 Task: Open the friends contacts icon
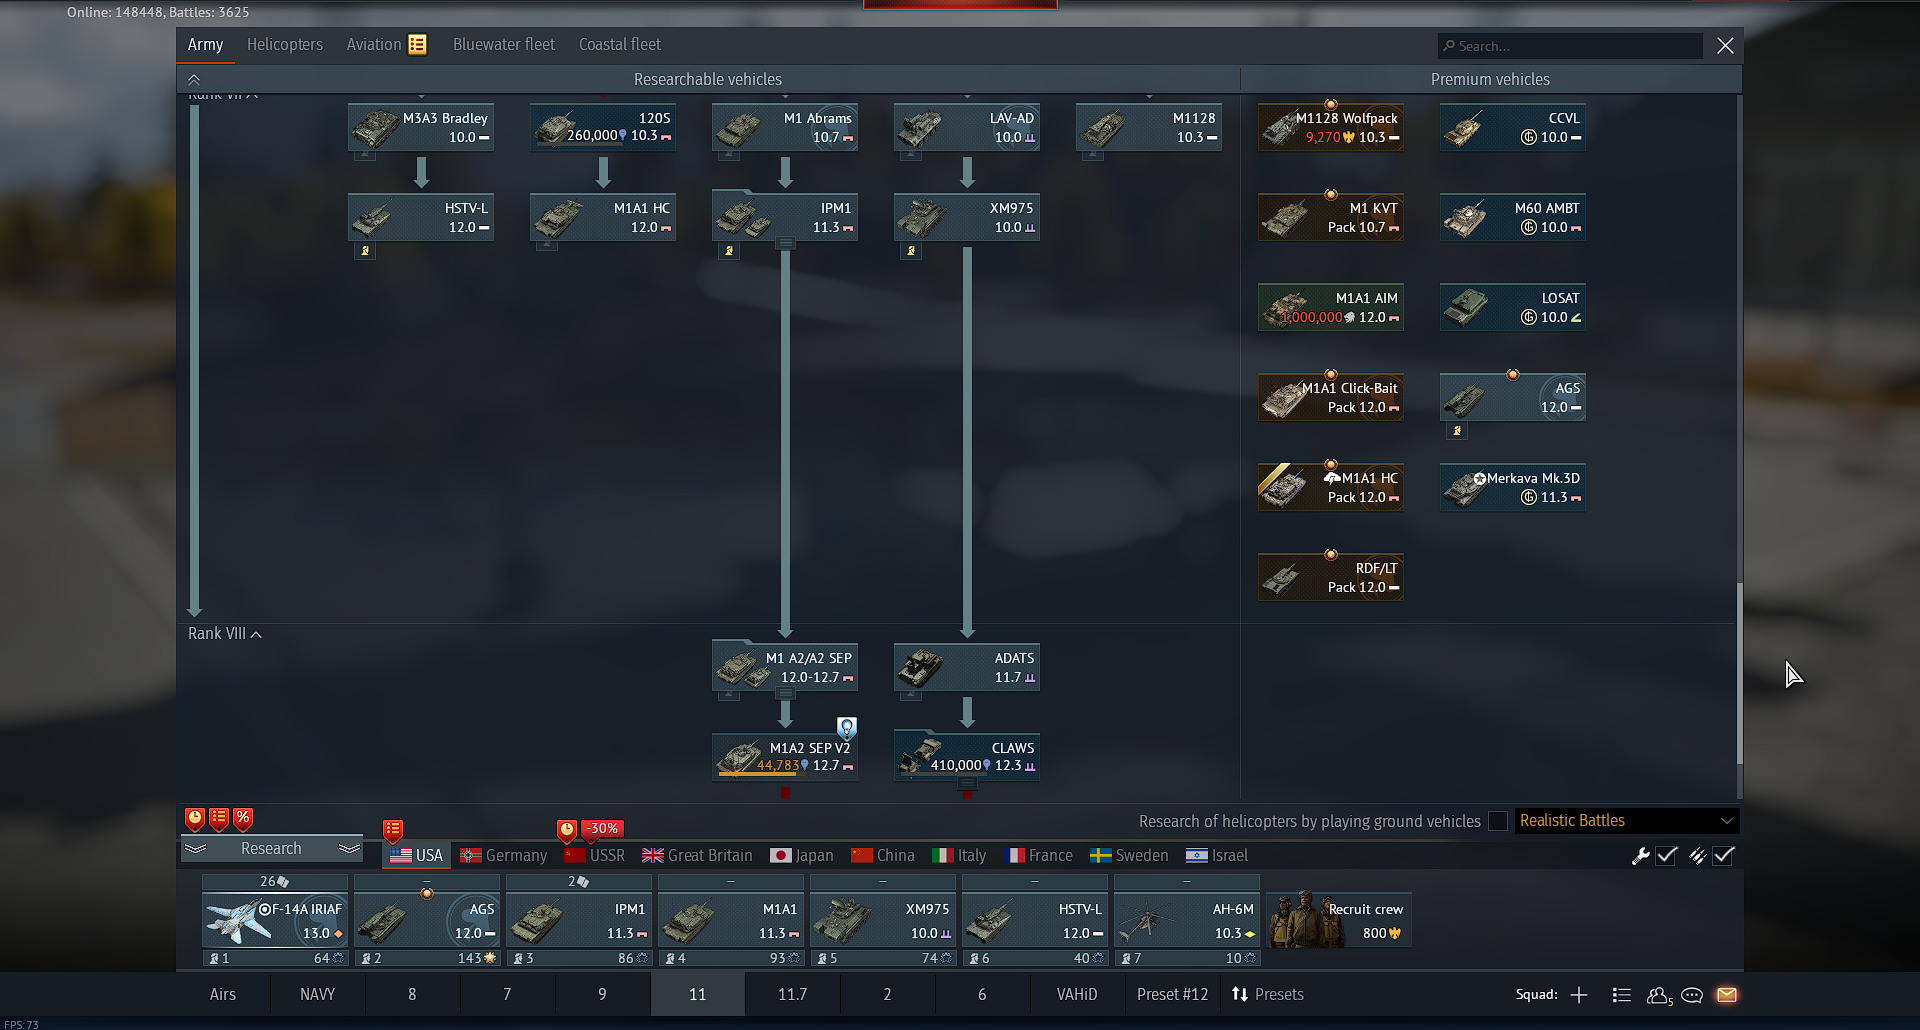(x=1659, y=995)
